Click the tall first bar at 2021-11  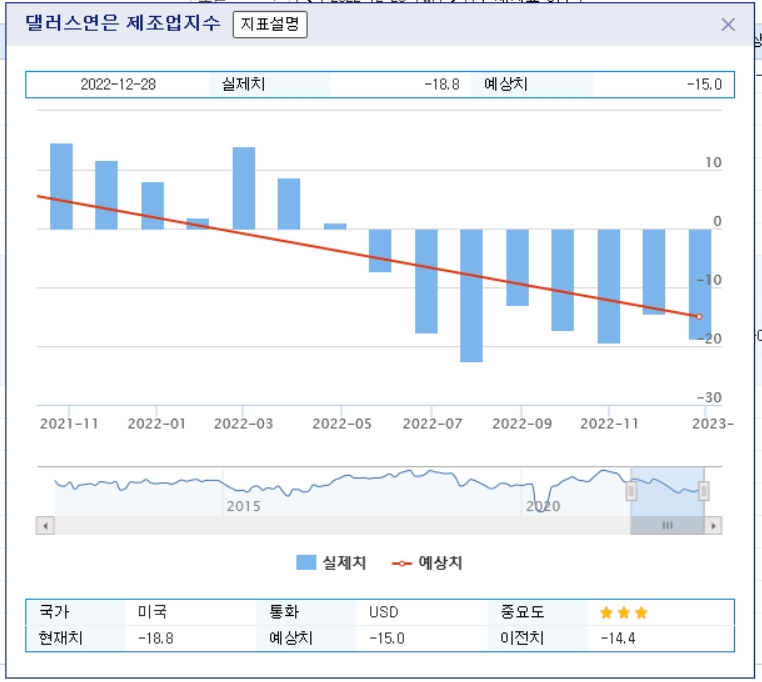pyautogui.click(x=61, y=186)
